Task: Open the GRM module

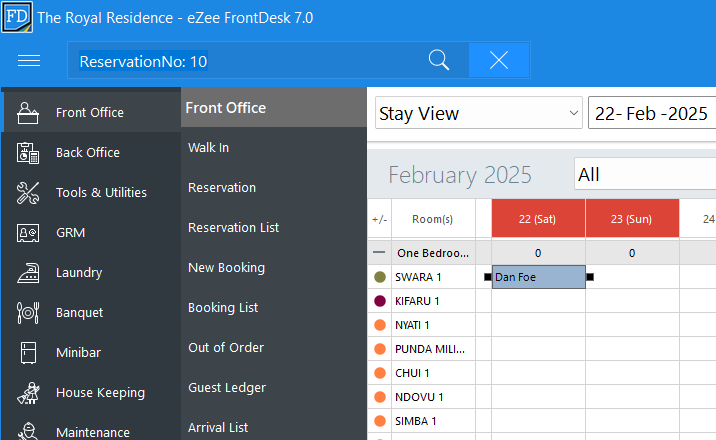Action: click(70, 233)
